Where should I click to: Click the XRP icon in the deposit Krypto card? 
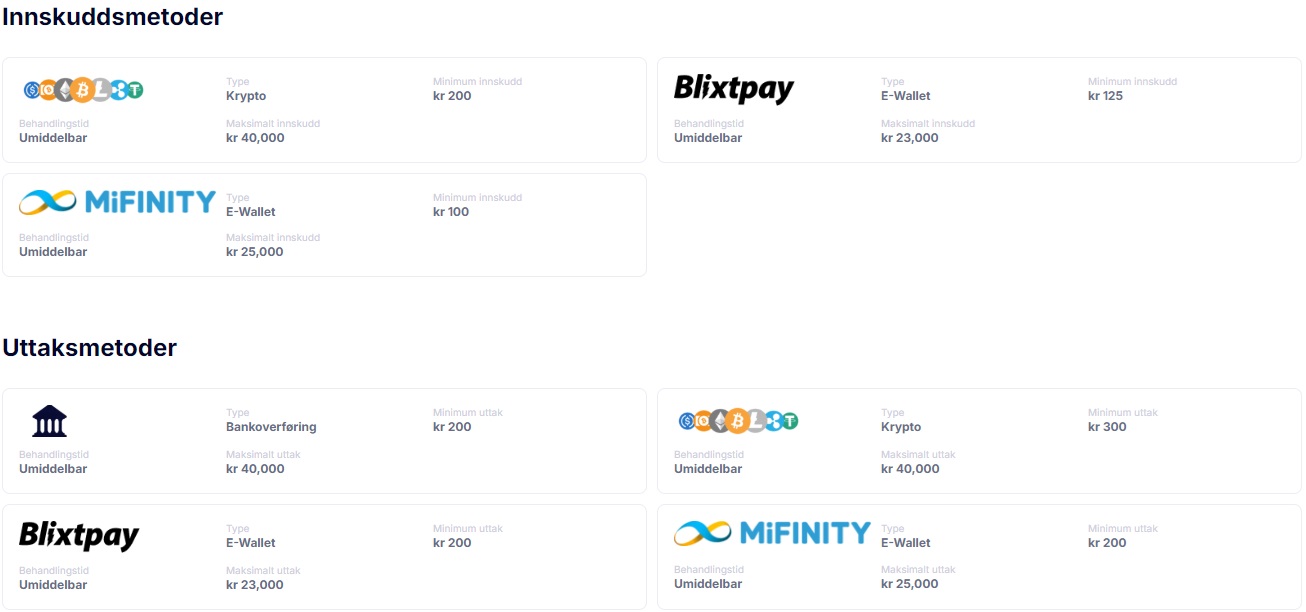coord(118,90)
